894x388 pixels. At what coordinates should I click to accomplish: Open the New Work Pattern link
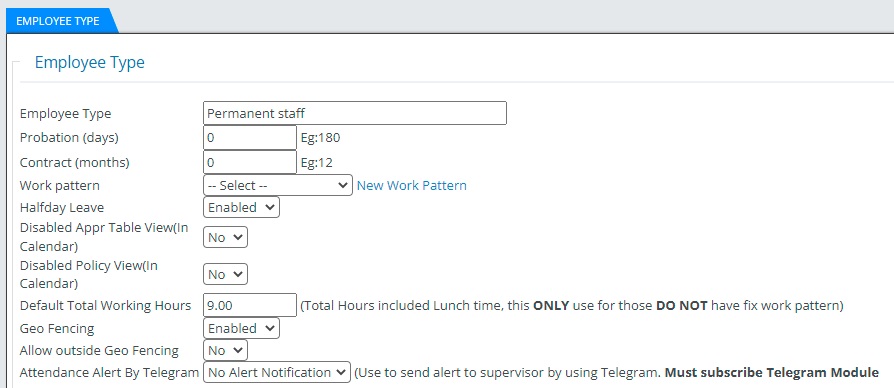[x=412, y=185]
